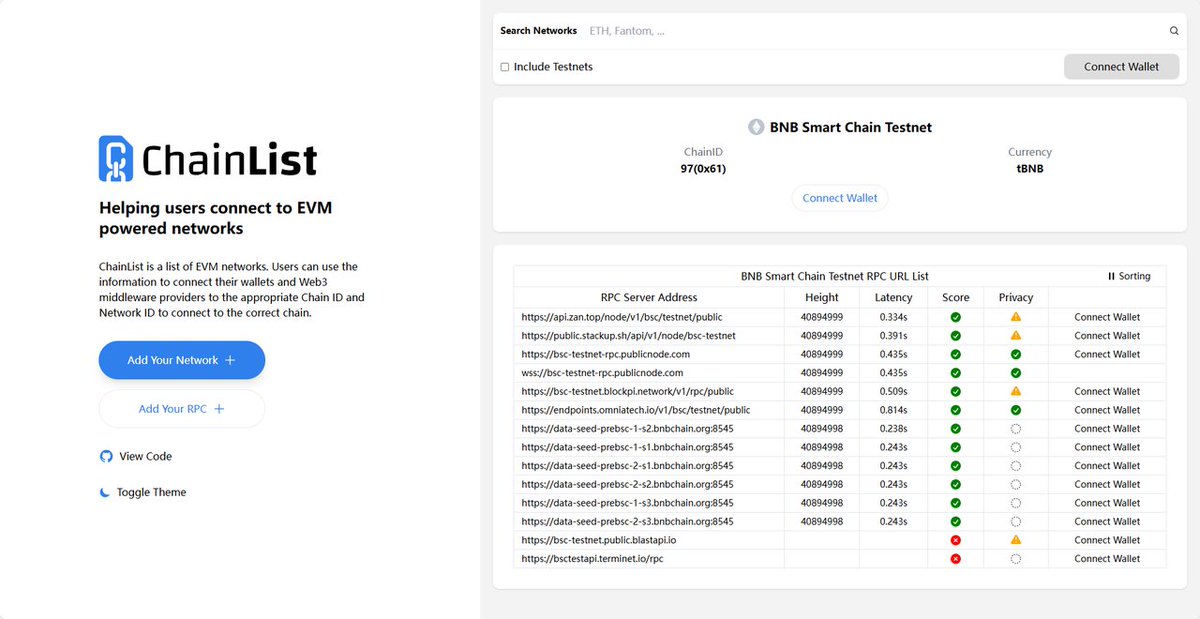The height and width of the screenshot is (619, 1200).
Task: Click Connect Wallet under the ChainID details
Action: coord(840,198)
